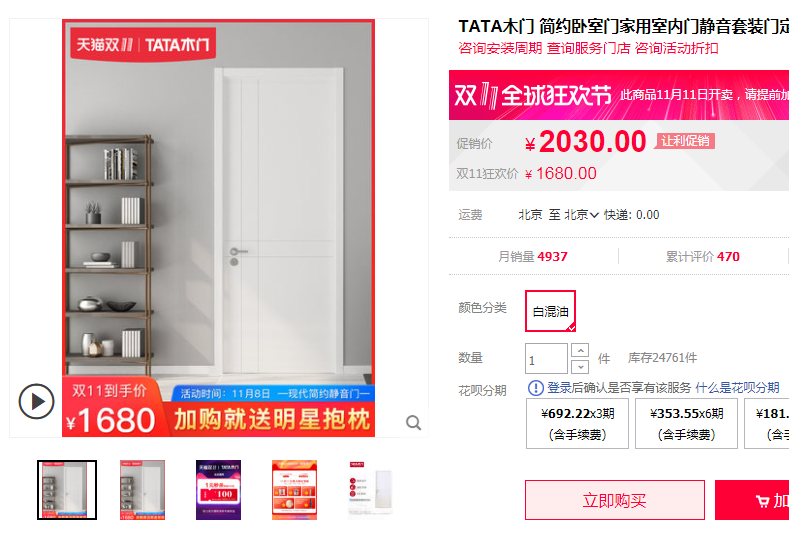Decrease quantity with the down arrow
The height and width of the screenshot is (540, 789).
(580, 366)
